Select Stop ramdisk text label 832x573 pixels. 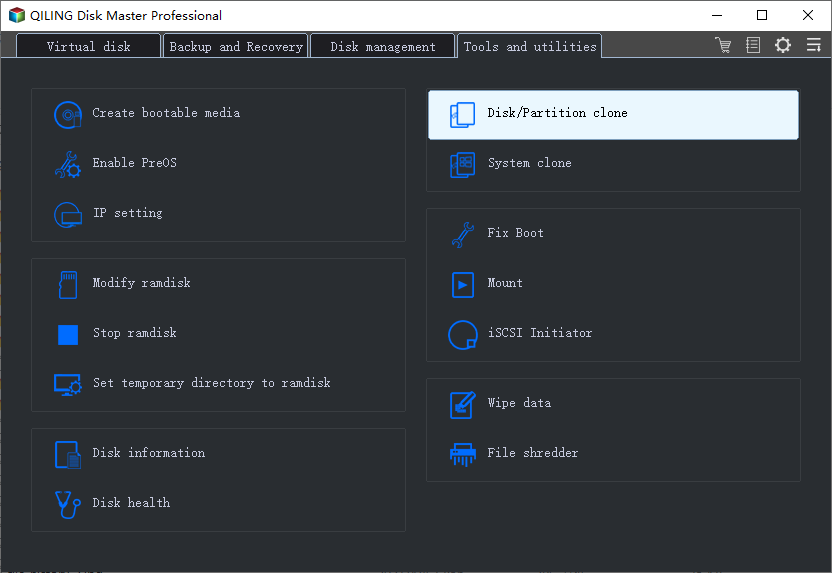[x=135, y=333]
